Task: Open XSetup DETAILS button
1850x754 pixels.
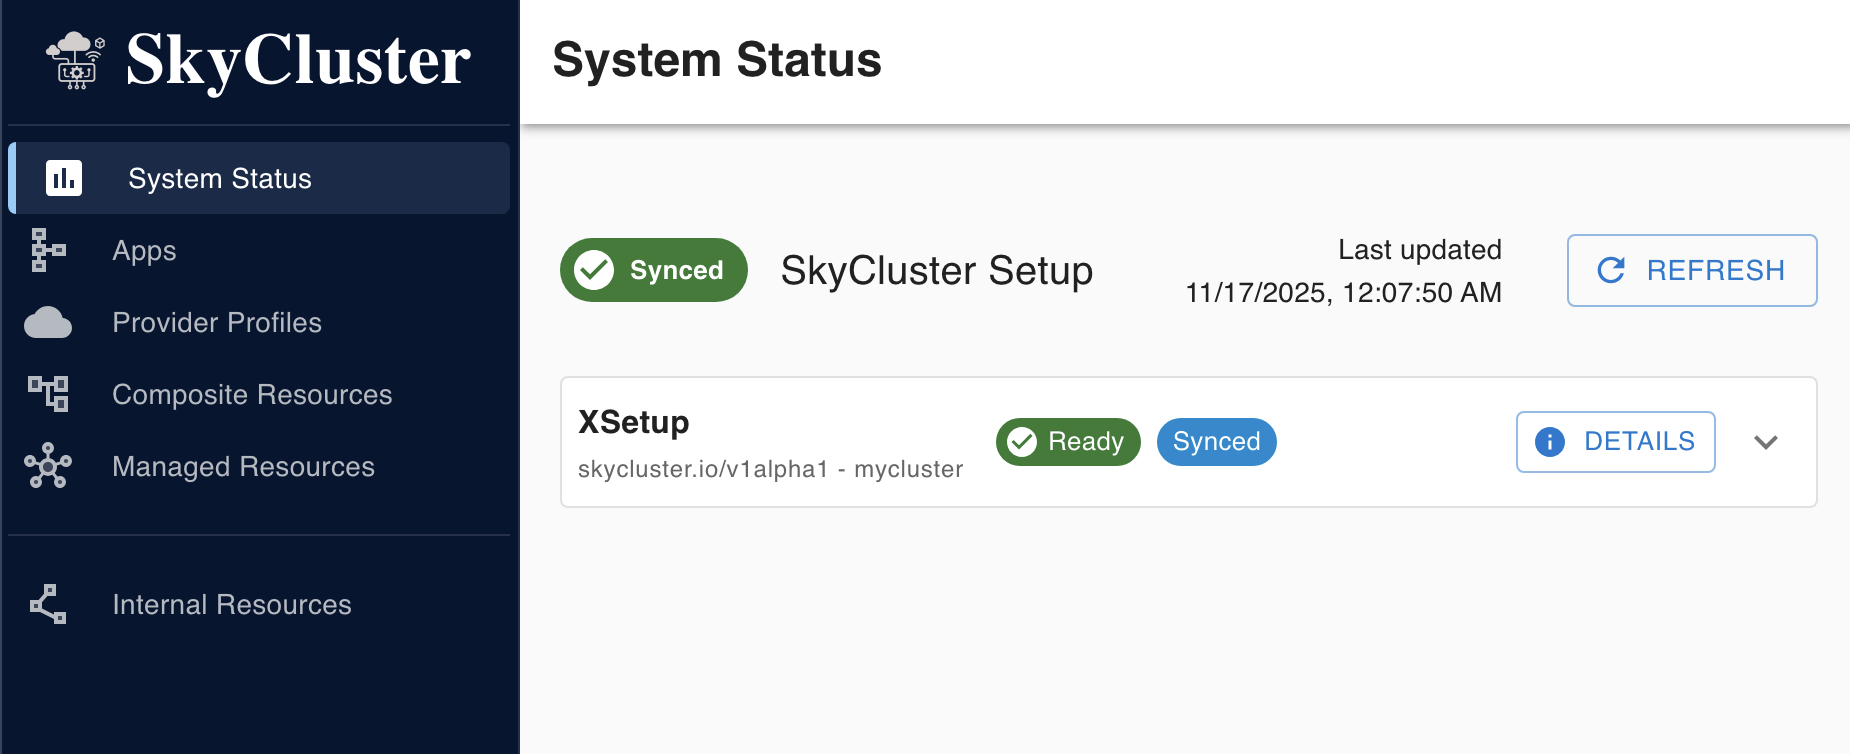Action: point(1616,442)
